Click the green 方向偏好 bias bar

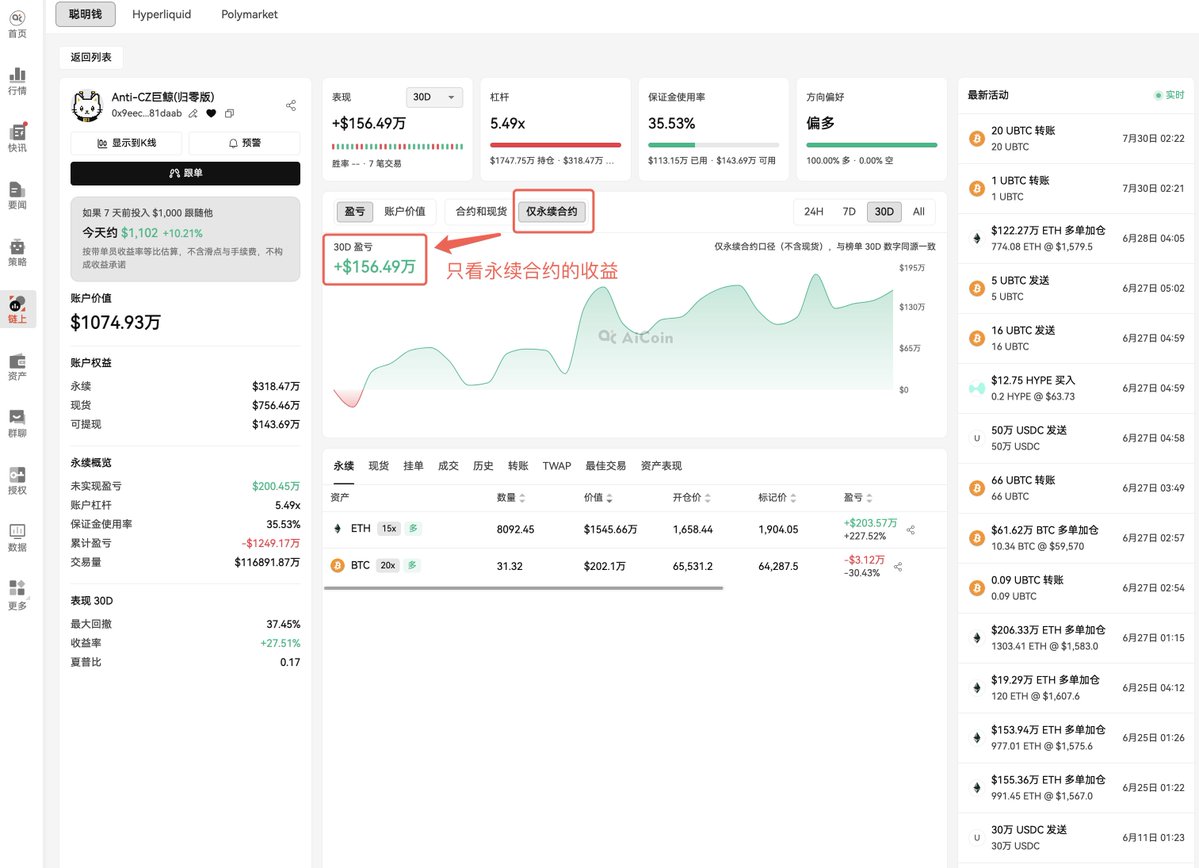click(872, 145)
